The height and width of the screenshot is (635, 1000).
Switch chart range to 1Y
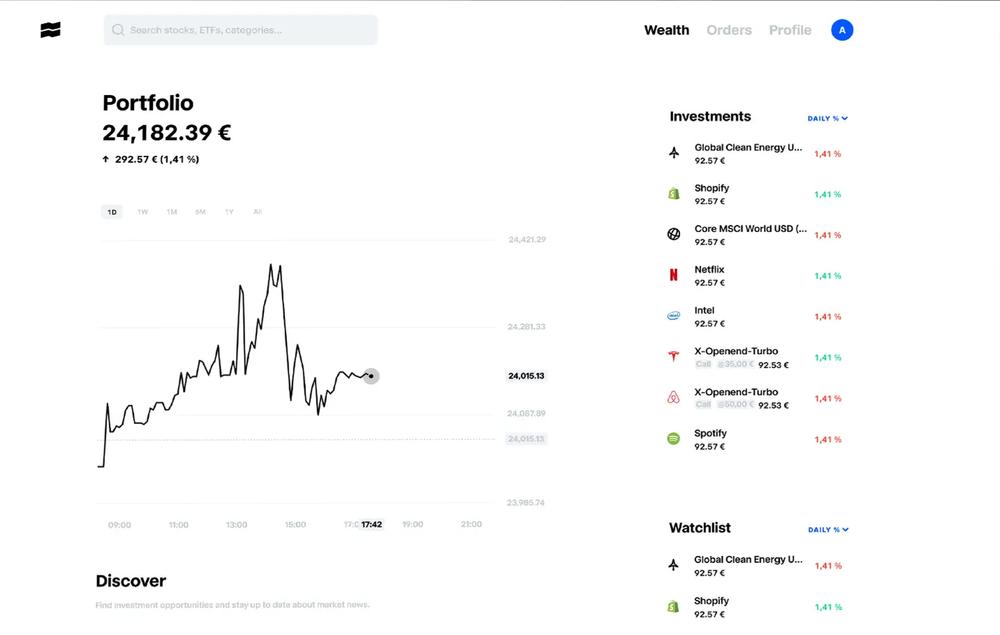coord(229,212)
